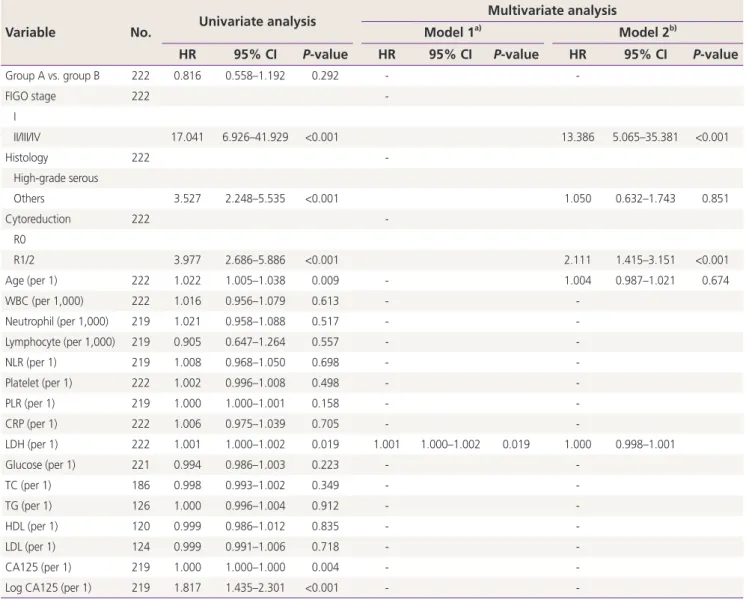Click the CI value 0.558–1.192

255,76
